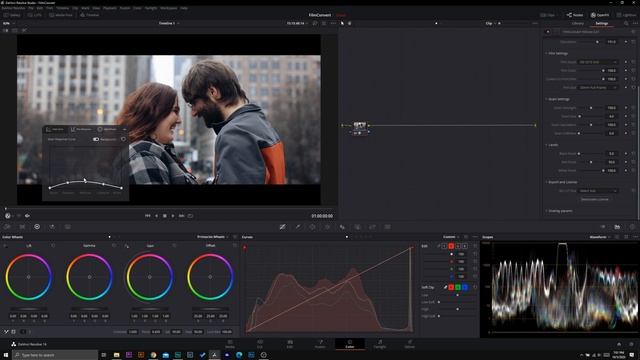
Task: Toggle Soft Clip red channel button
Action: [x=451, y=287]
